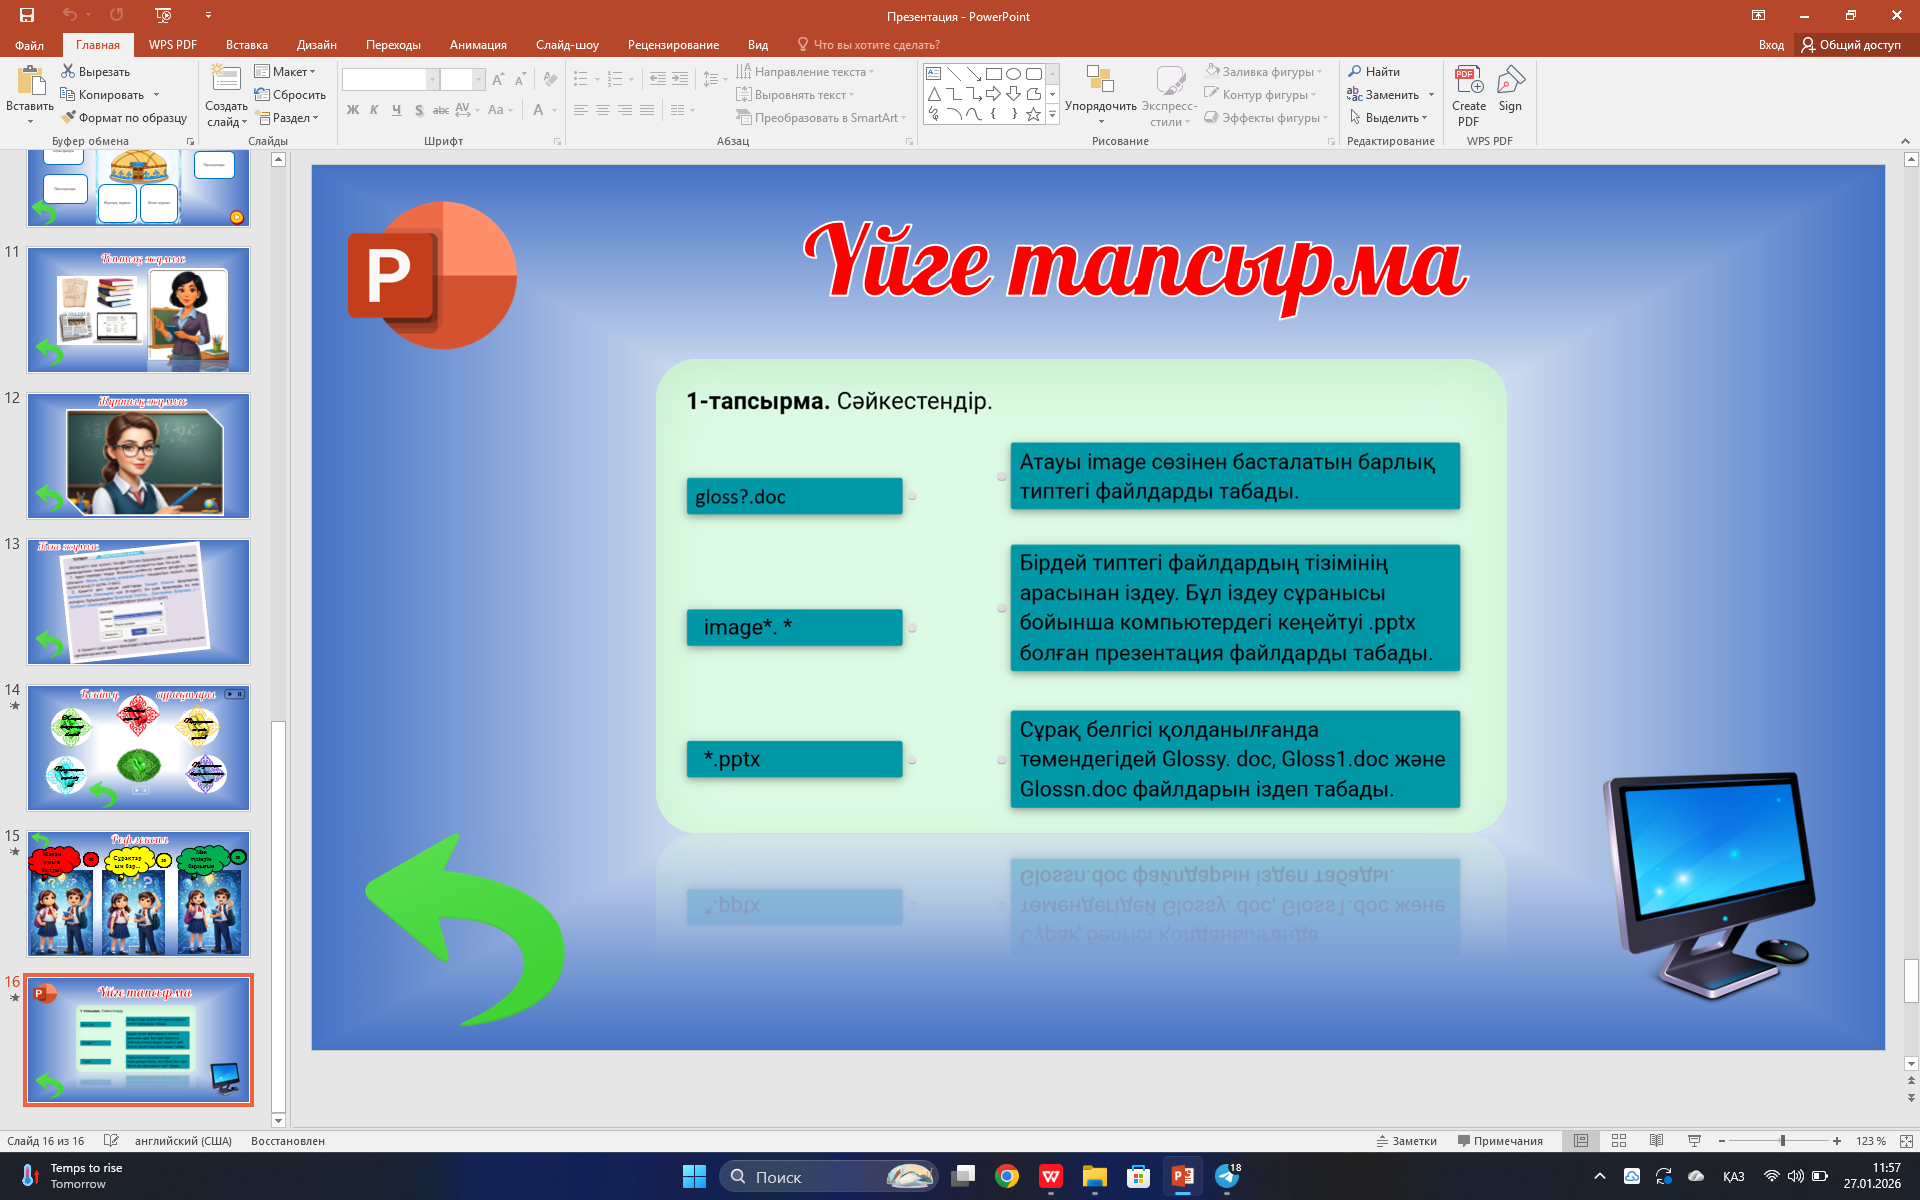
Task: Open Экспресс-стили quick styles
Action: point(1169,95)
